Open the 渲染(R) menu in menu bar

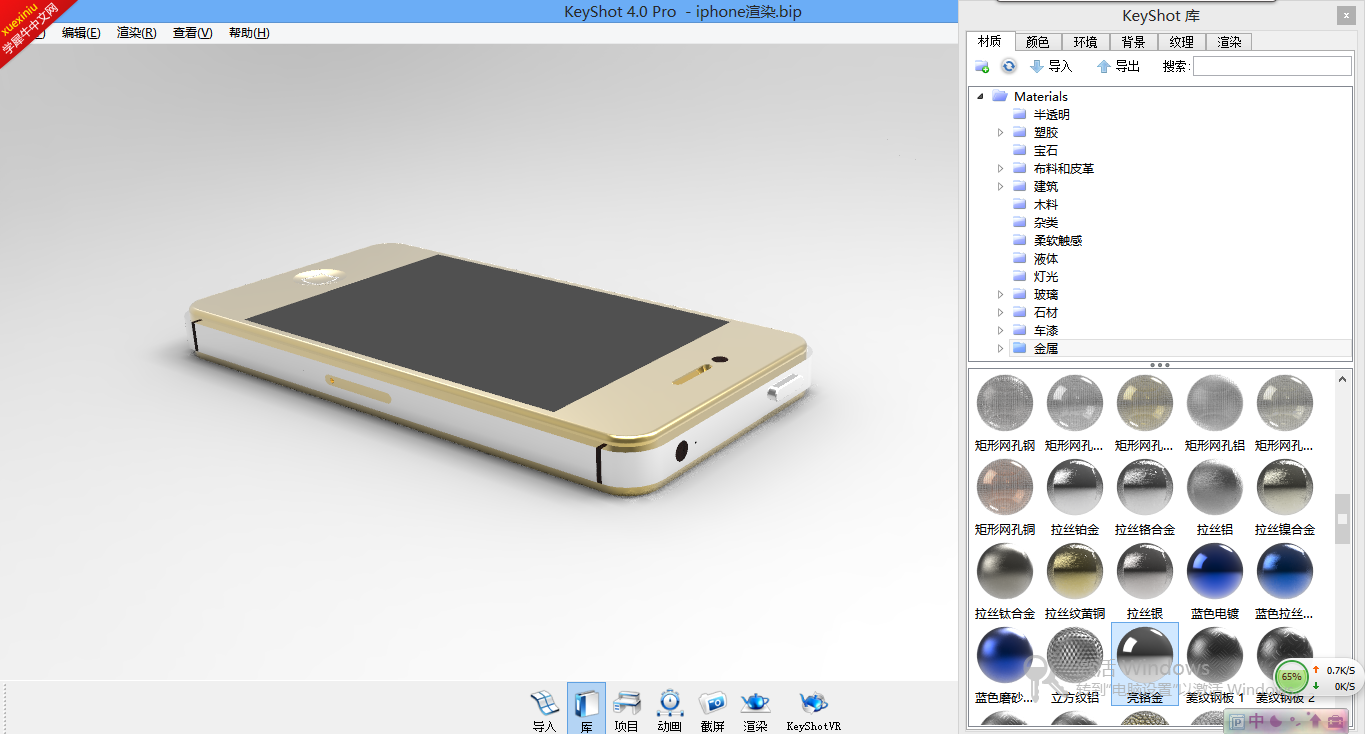[x=137, y=32]
